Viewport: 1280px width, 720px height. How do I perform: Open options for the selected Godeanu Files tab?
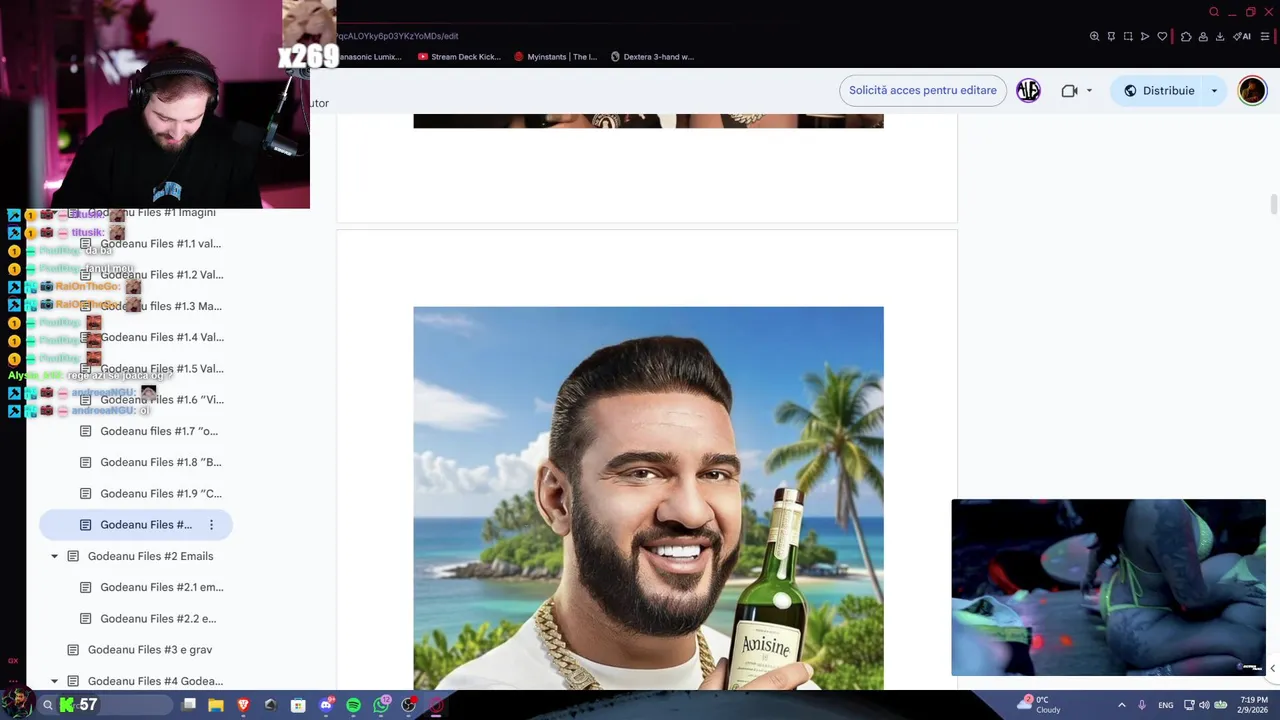(x=211, y=525)
